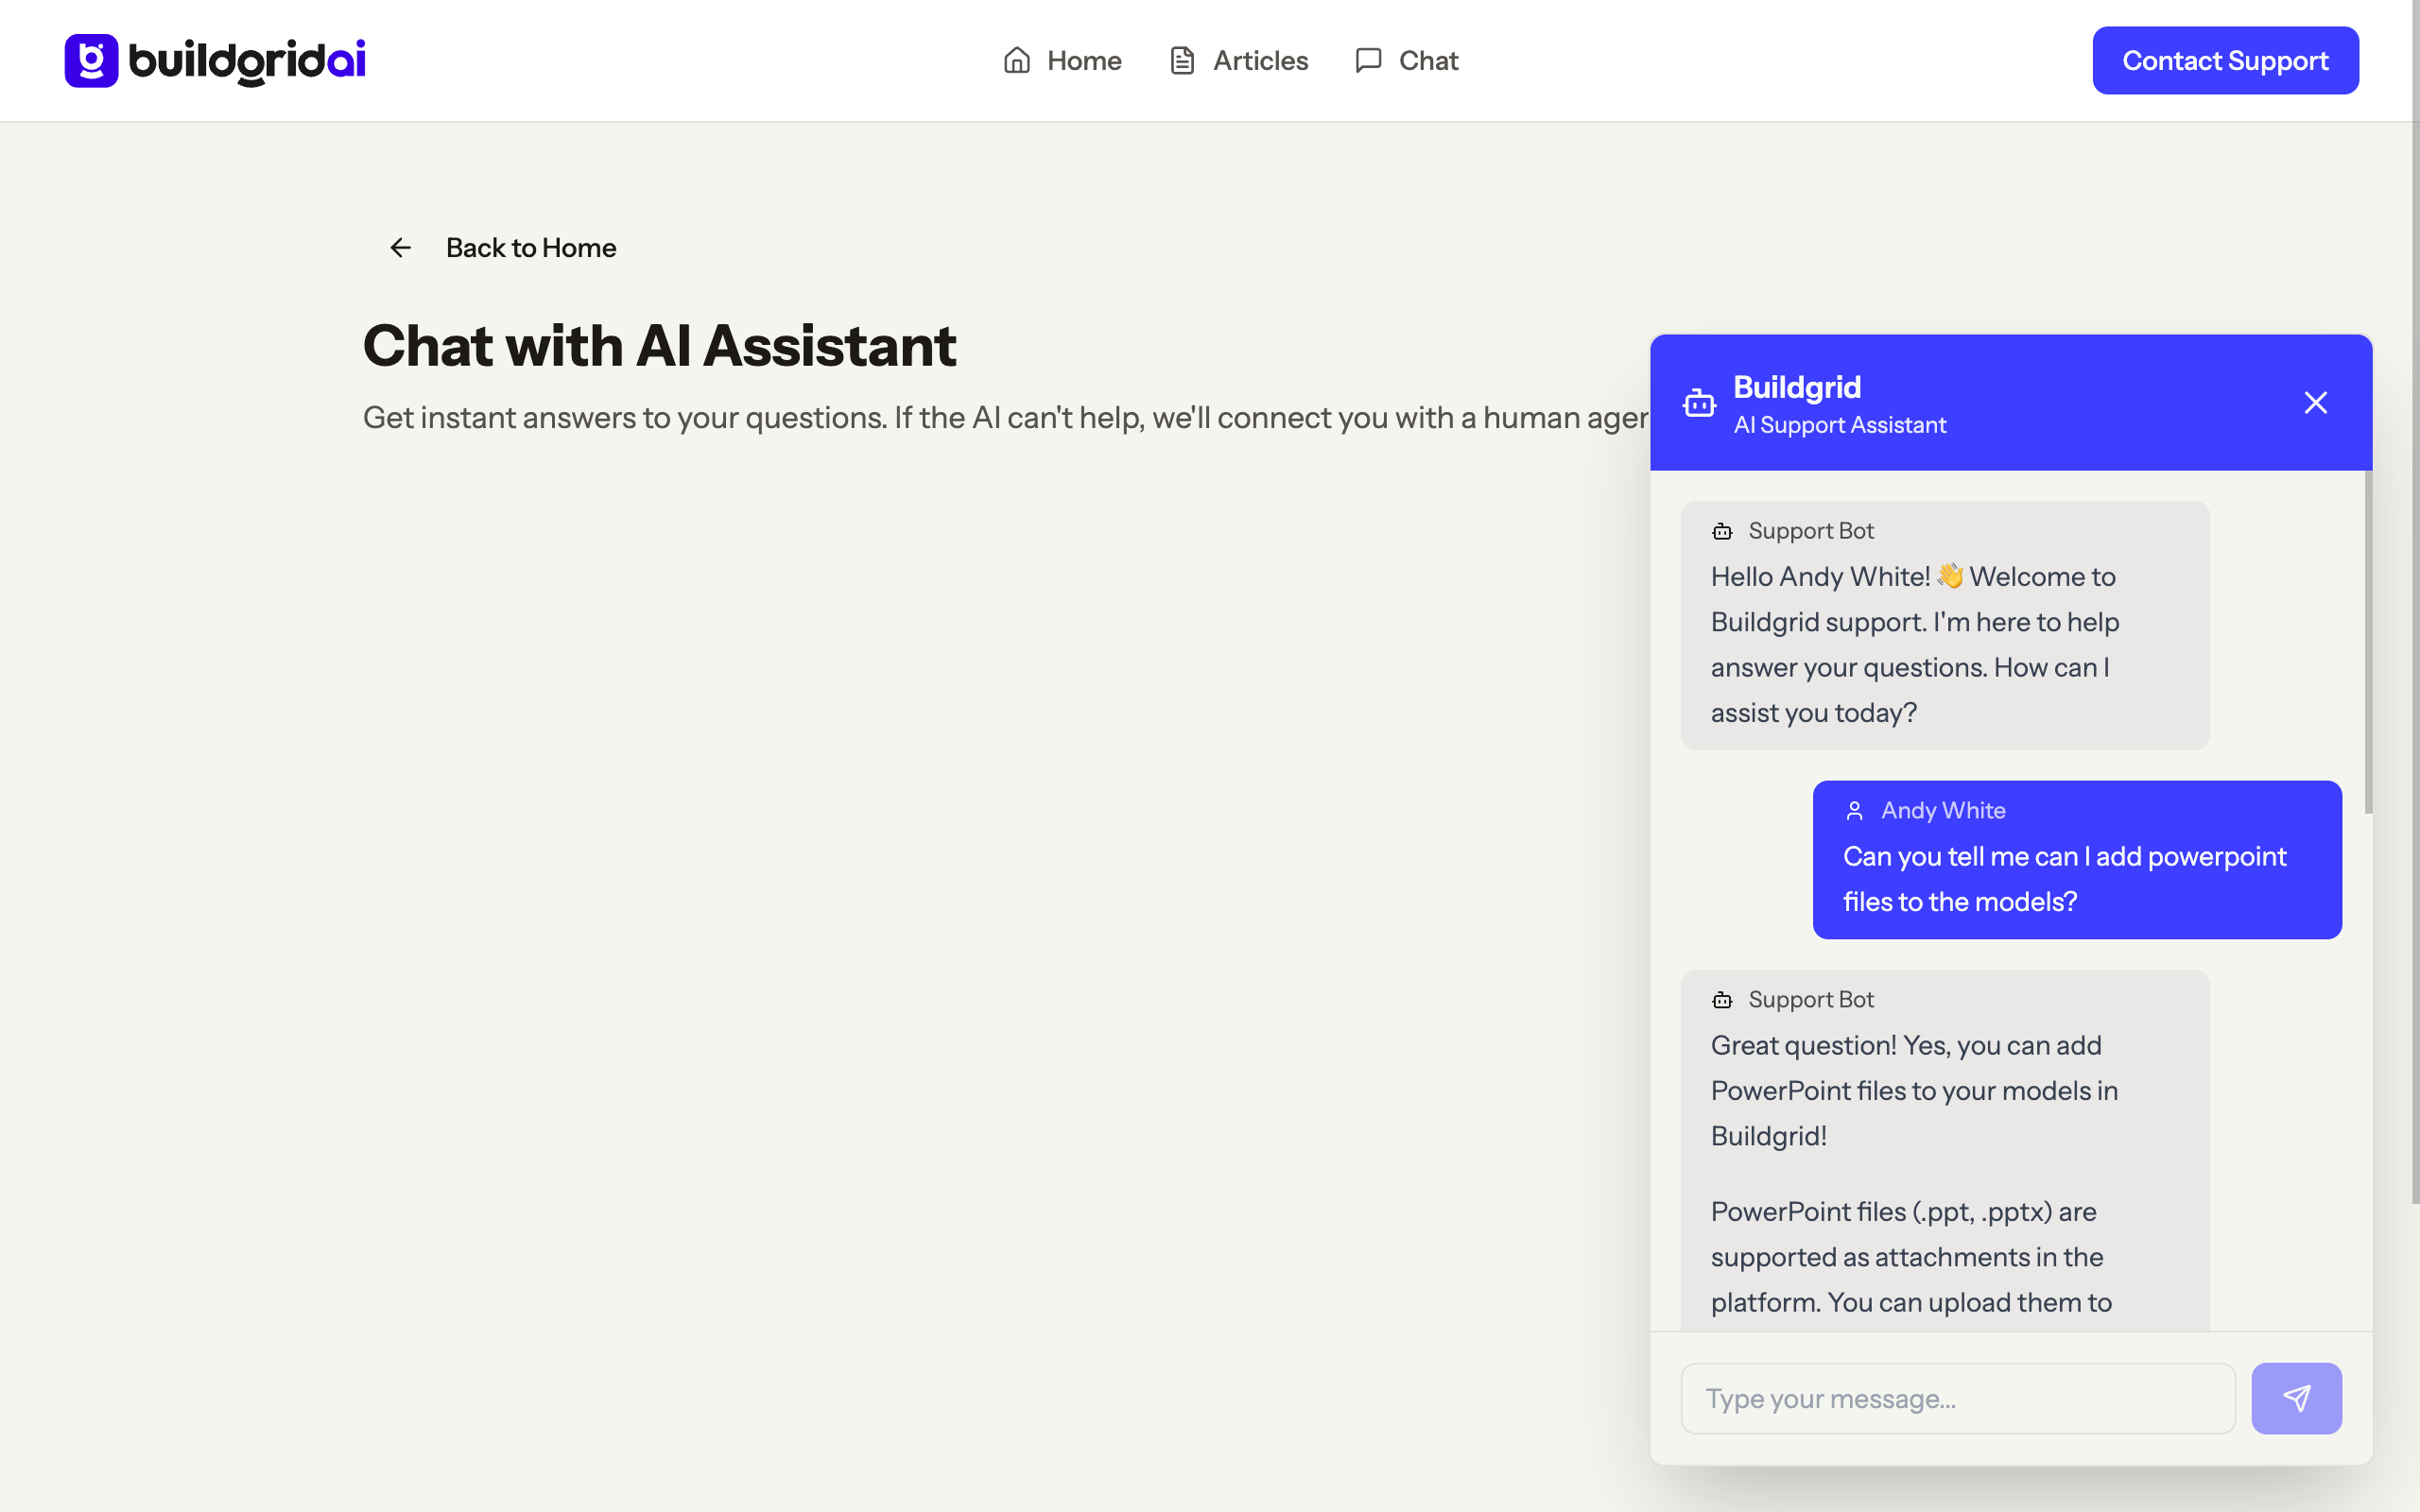
Task: Click the buildgrid logo icon
Action: coord(91,60)
